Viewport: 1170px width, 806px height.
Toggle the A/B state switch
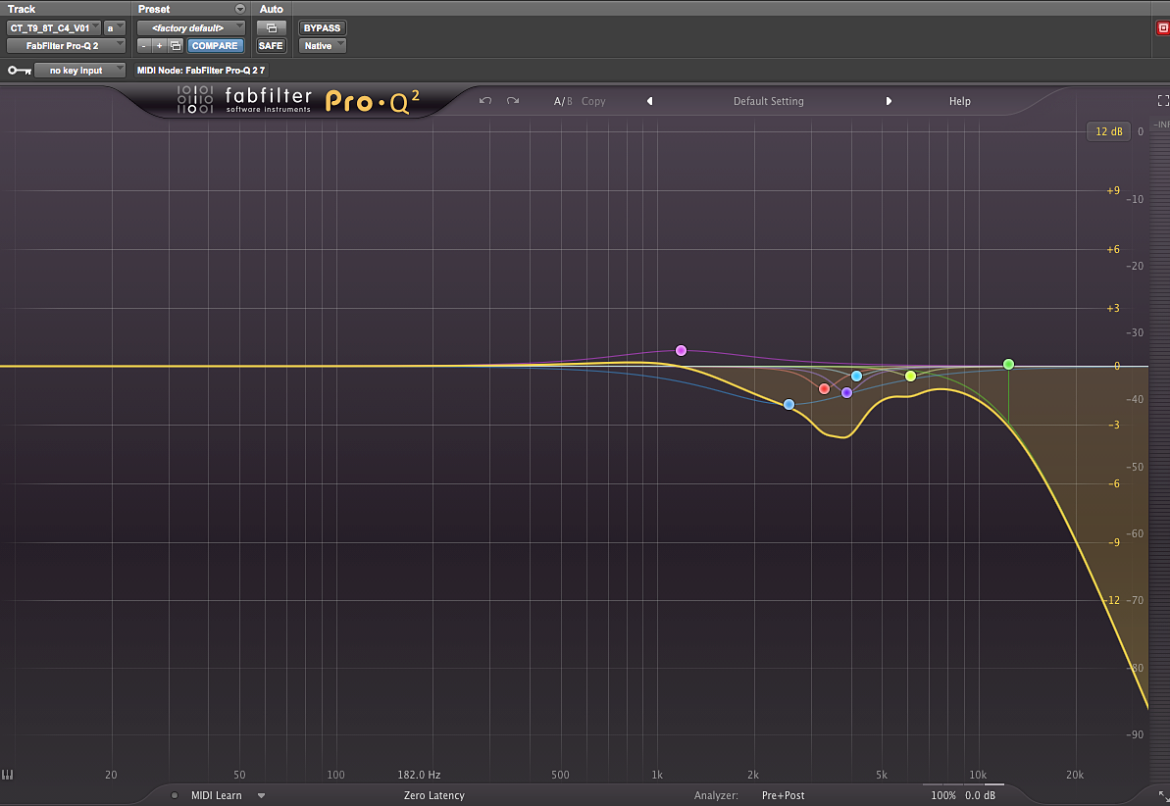pos(563,101)
